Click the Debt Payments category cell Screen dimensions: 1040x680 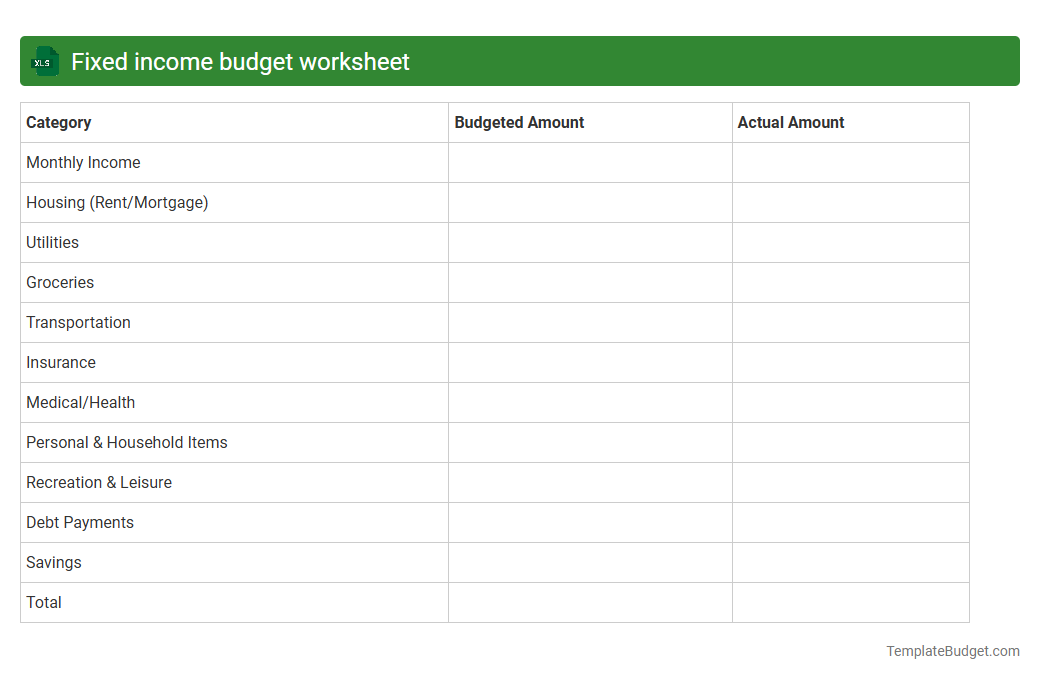coord(79,522)
